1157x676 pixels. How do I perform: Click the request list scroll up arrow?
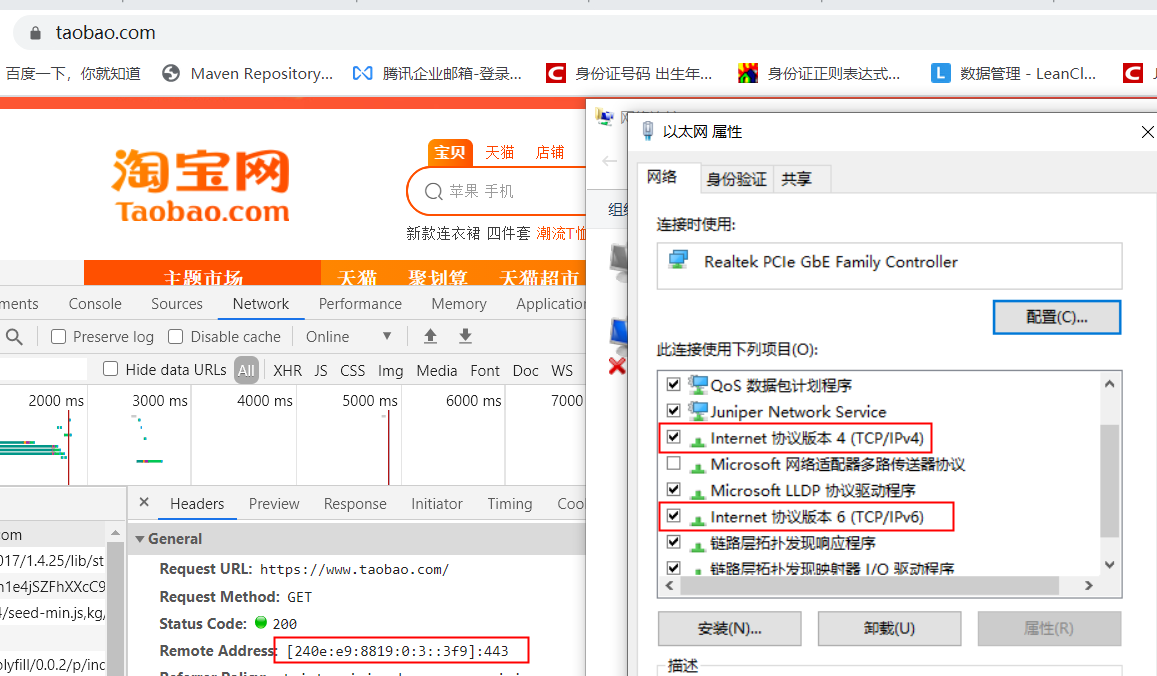[x=115, y=532]
